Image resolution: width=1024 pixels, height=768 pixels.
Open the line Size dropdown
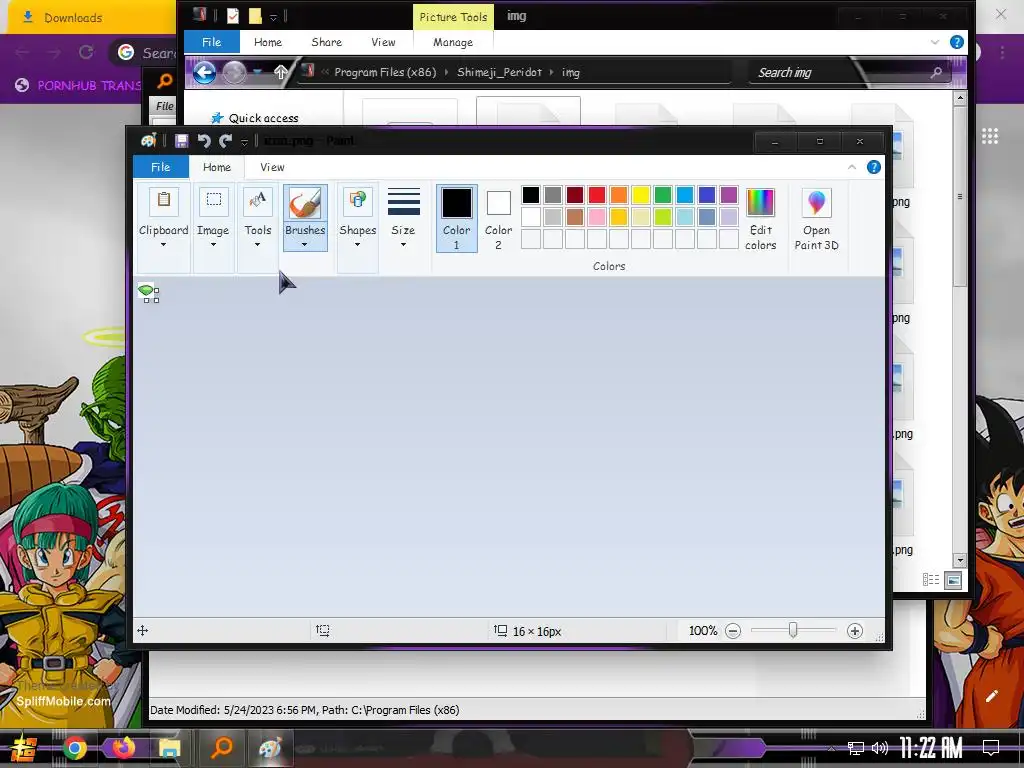(x=404, y=217)
